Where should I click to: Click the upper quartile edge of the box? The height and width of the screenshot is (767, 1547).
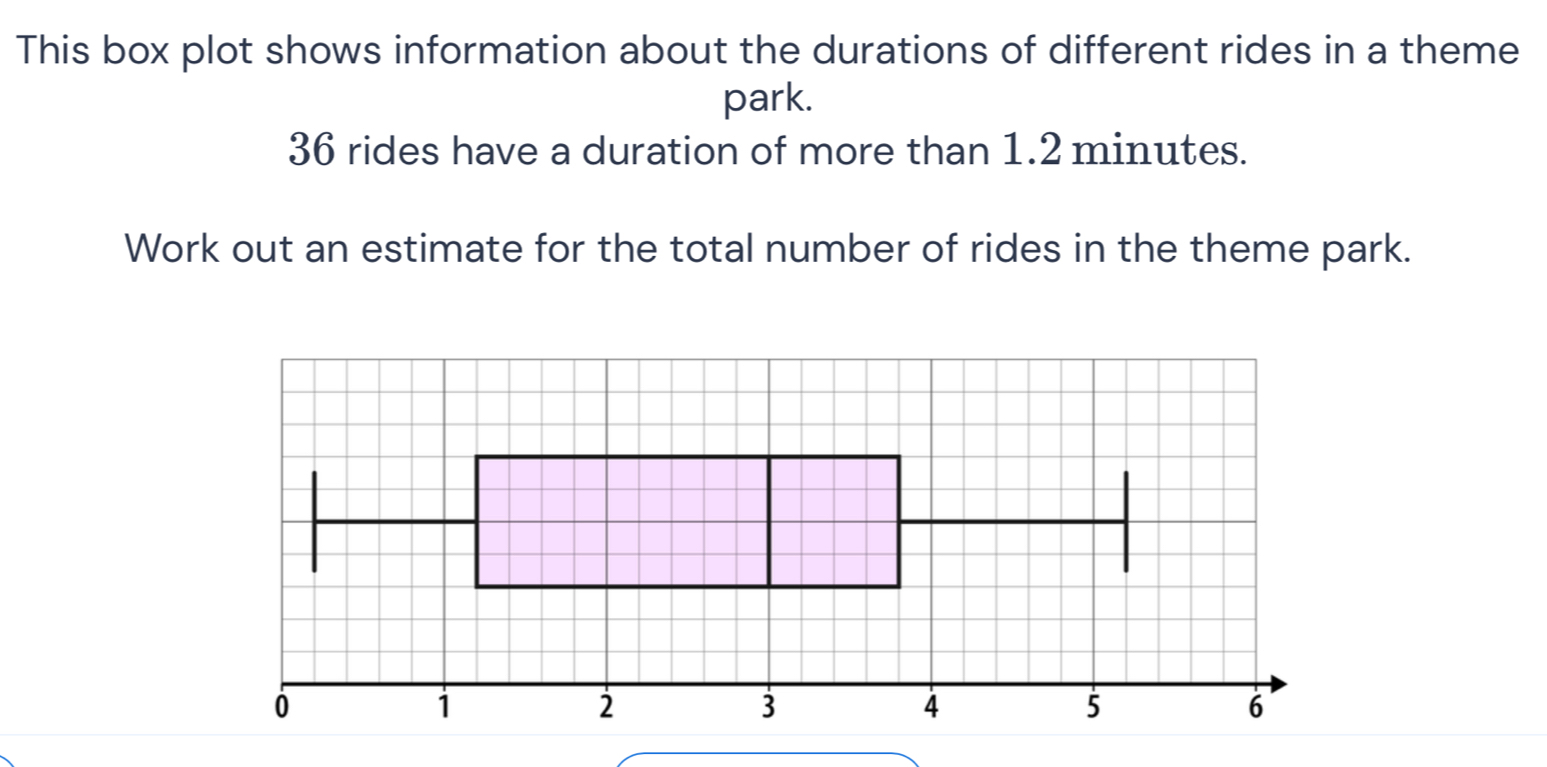[899, 521]
